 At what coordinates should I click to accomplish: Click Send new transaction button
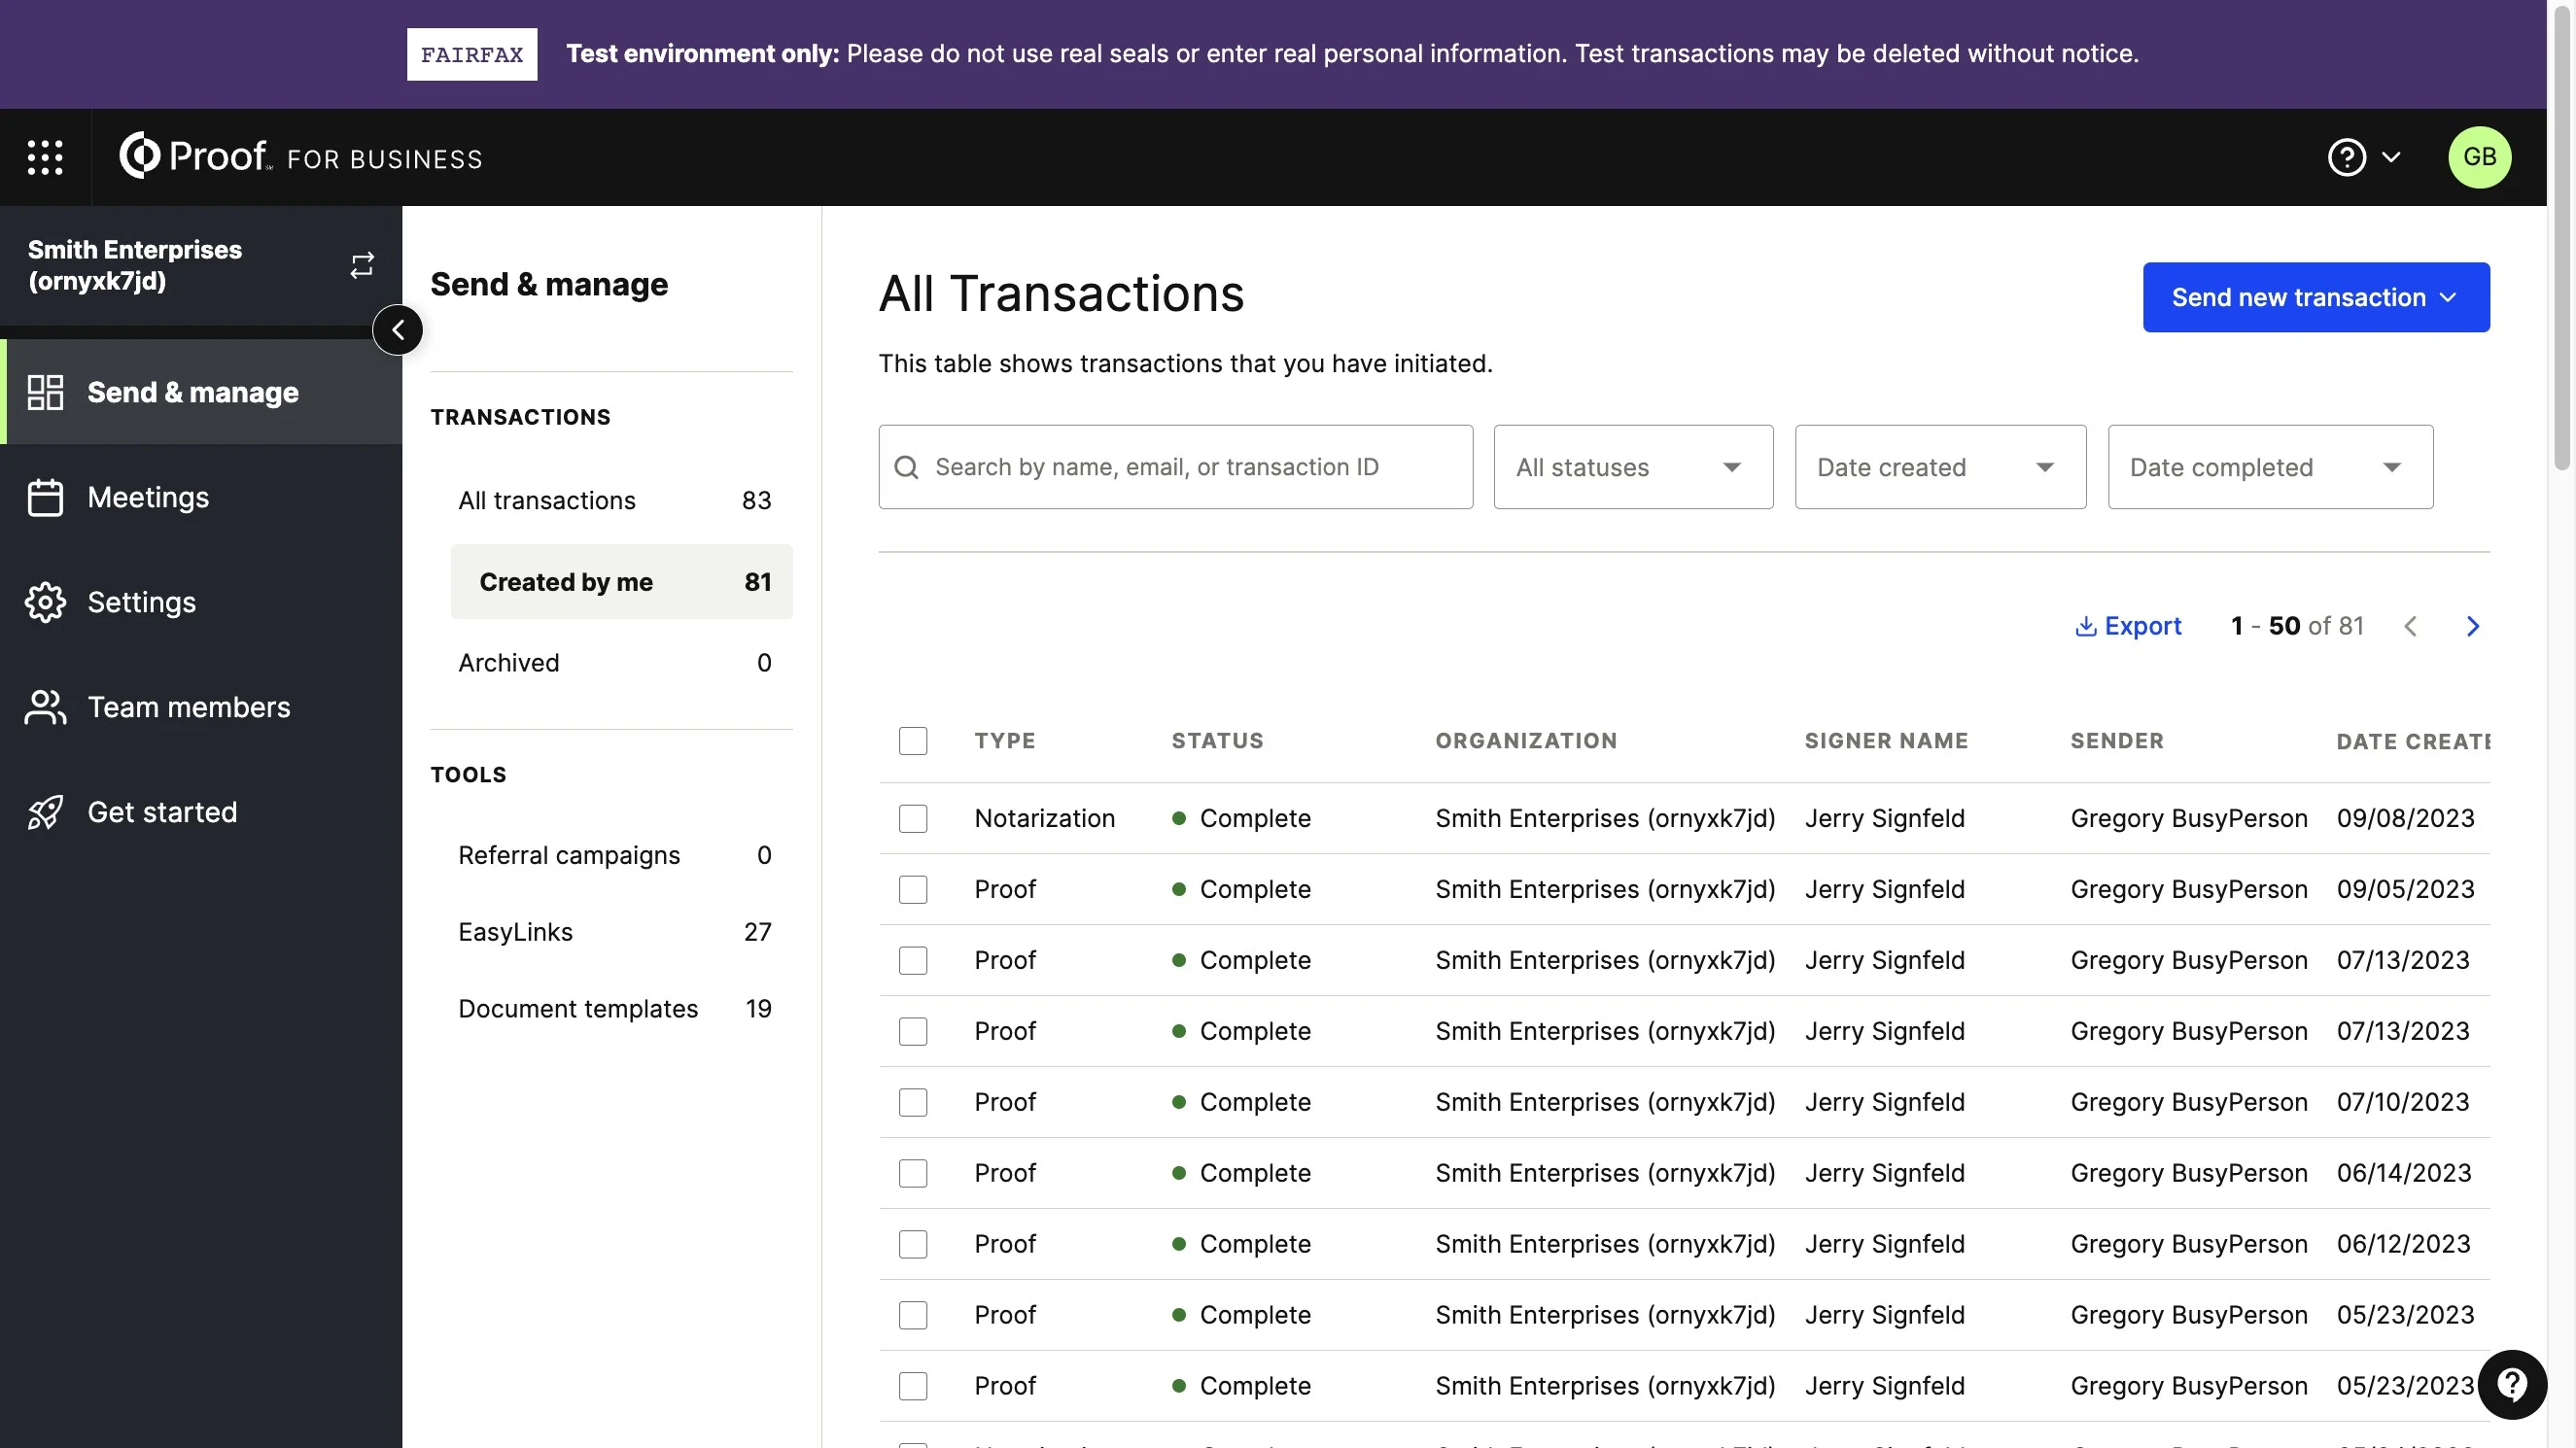(2316, 297)
